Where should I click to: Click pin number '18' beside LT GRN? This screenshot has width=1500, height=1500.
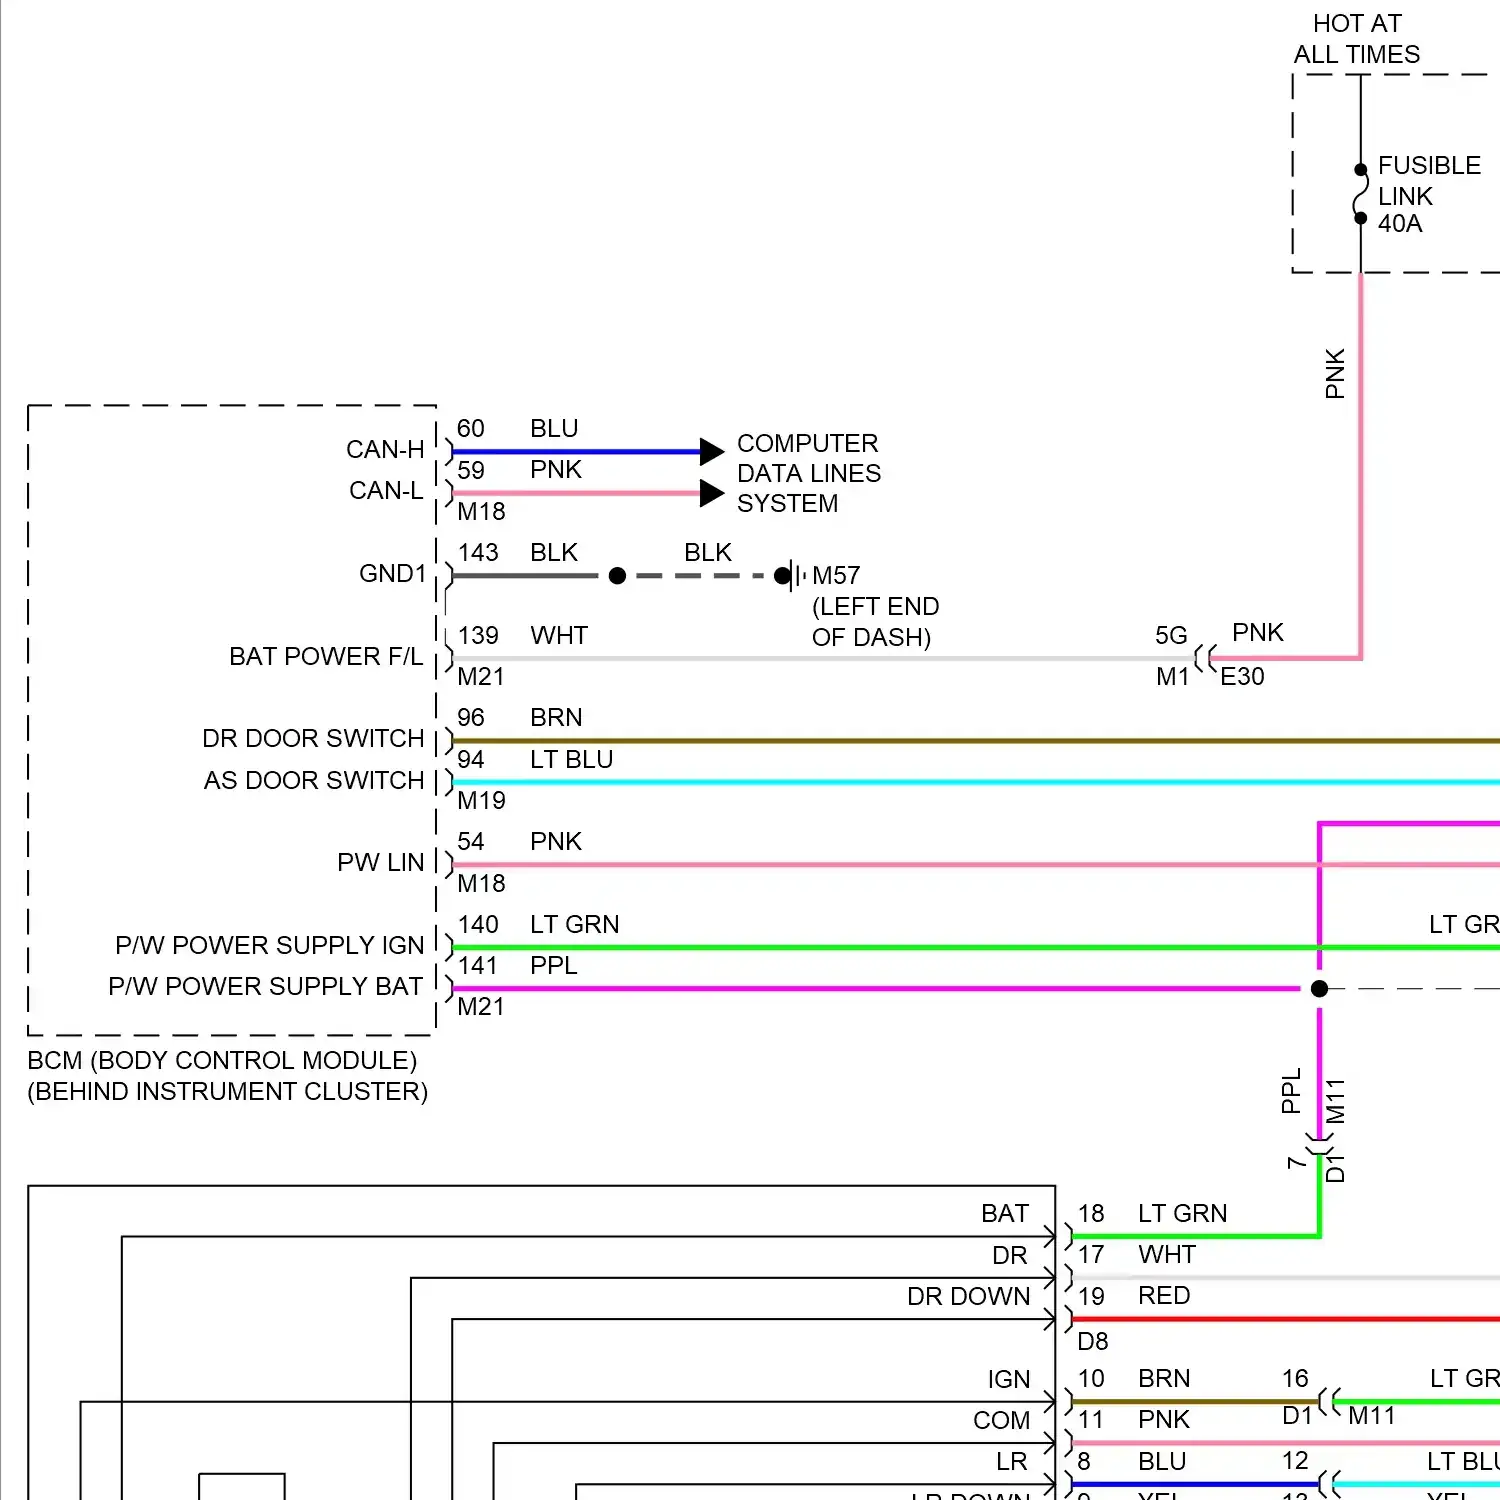click(x=1091, y=1214)
